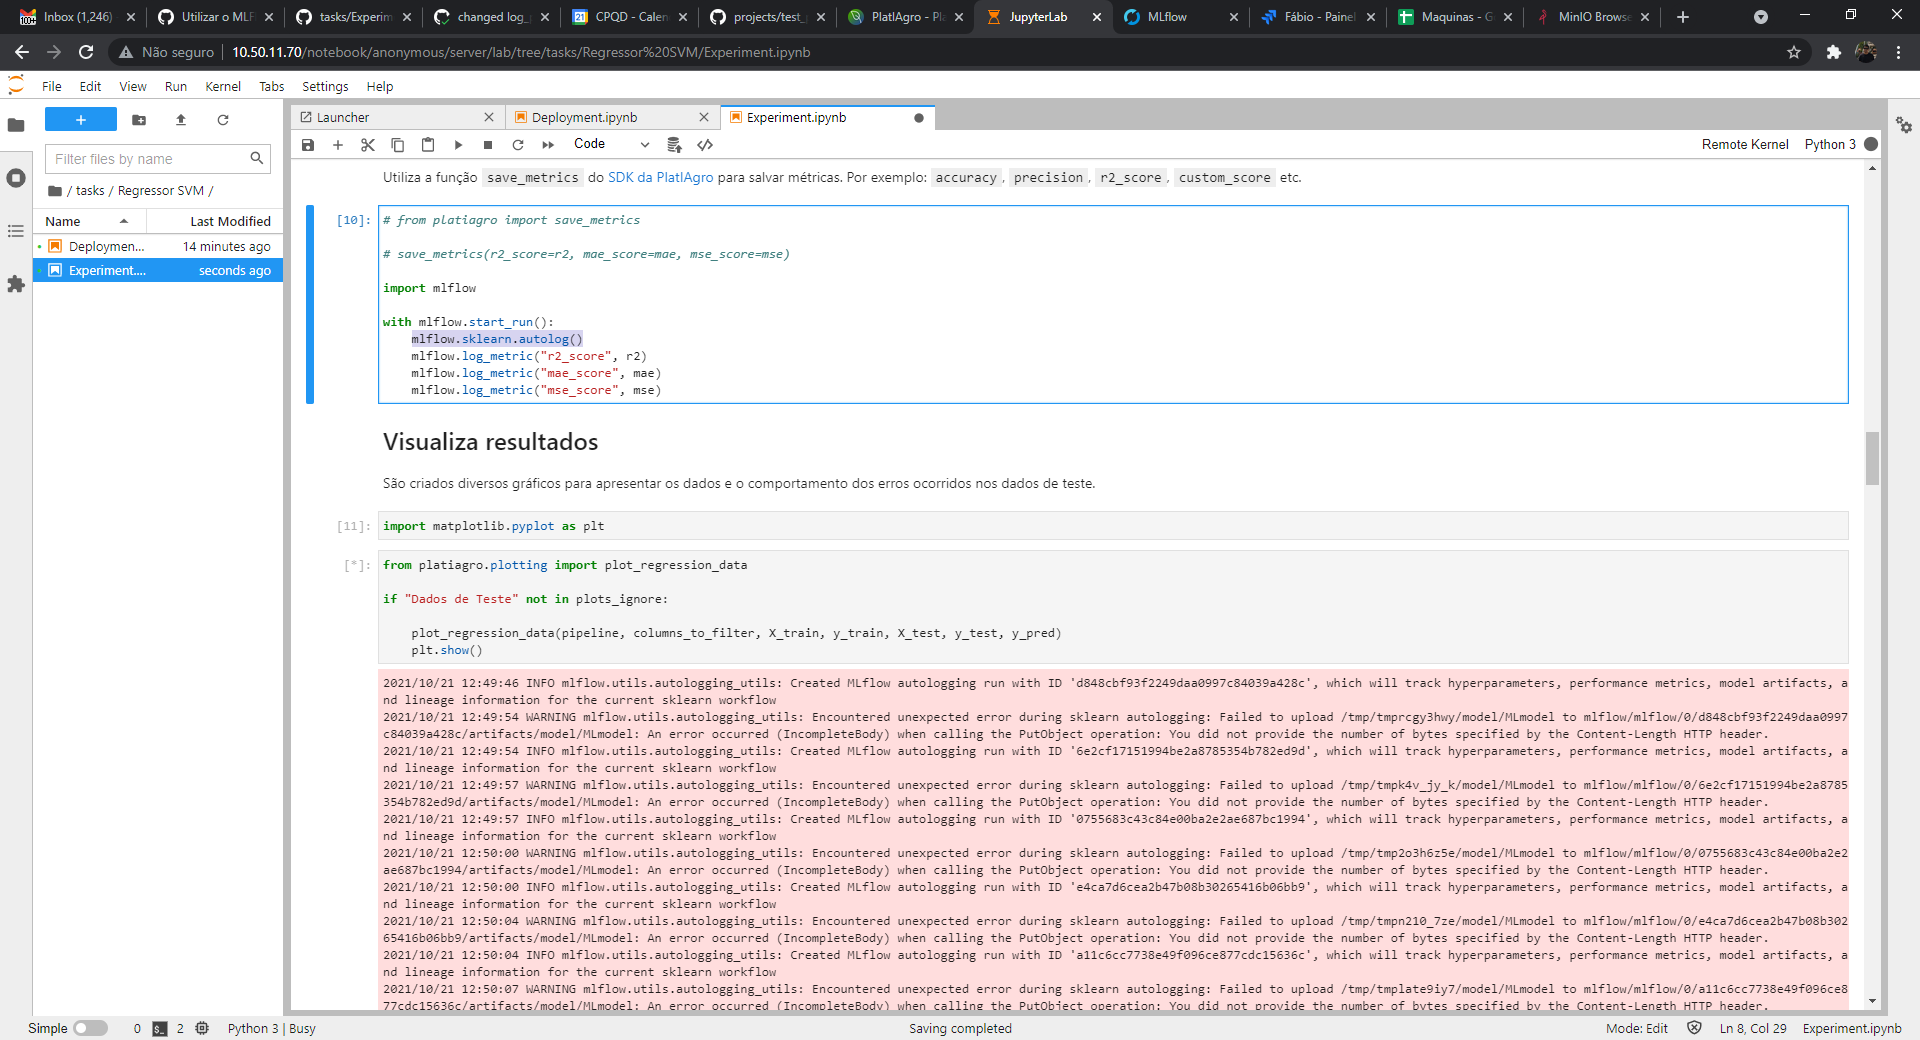Insert a cell below with the plus icon
Viewport: 1920px width, 1040px height.
[338, 145]
